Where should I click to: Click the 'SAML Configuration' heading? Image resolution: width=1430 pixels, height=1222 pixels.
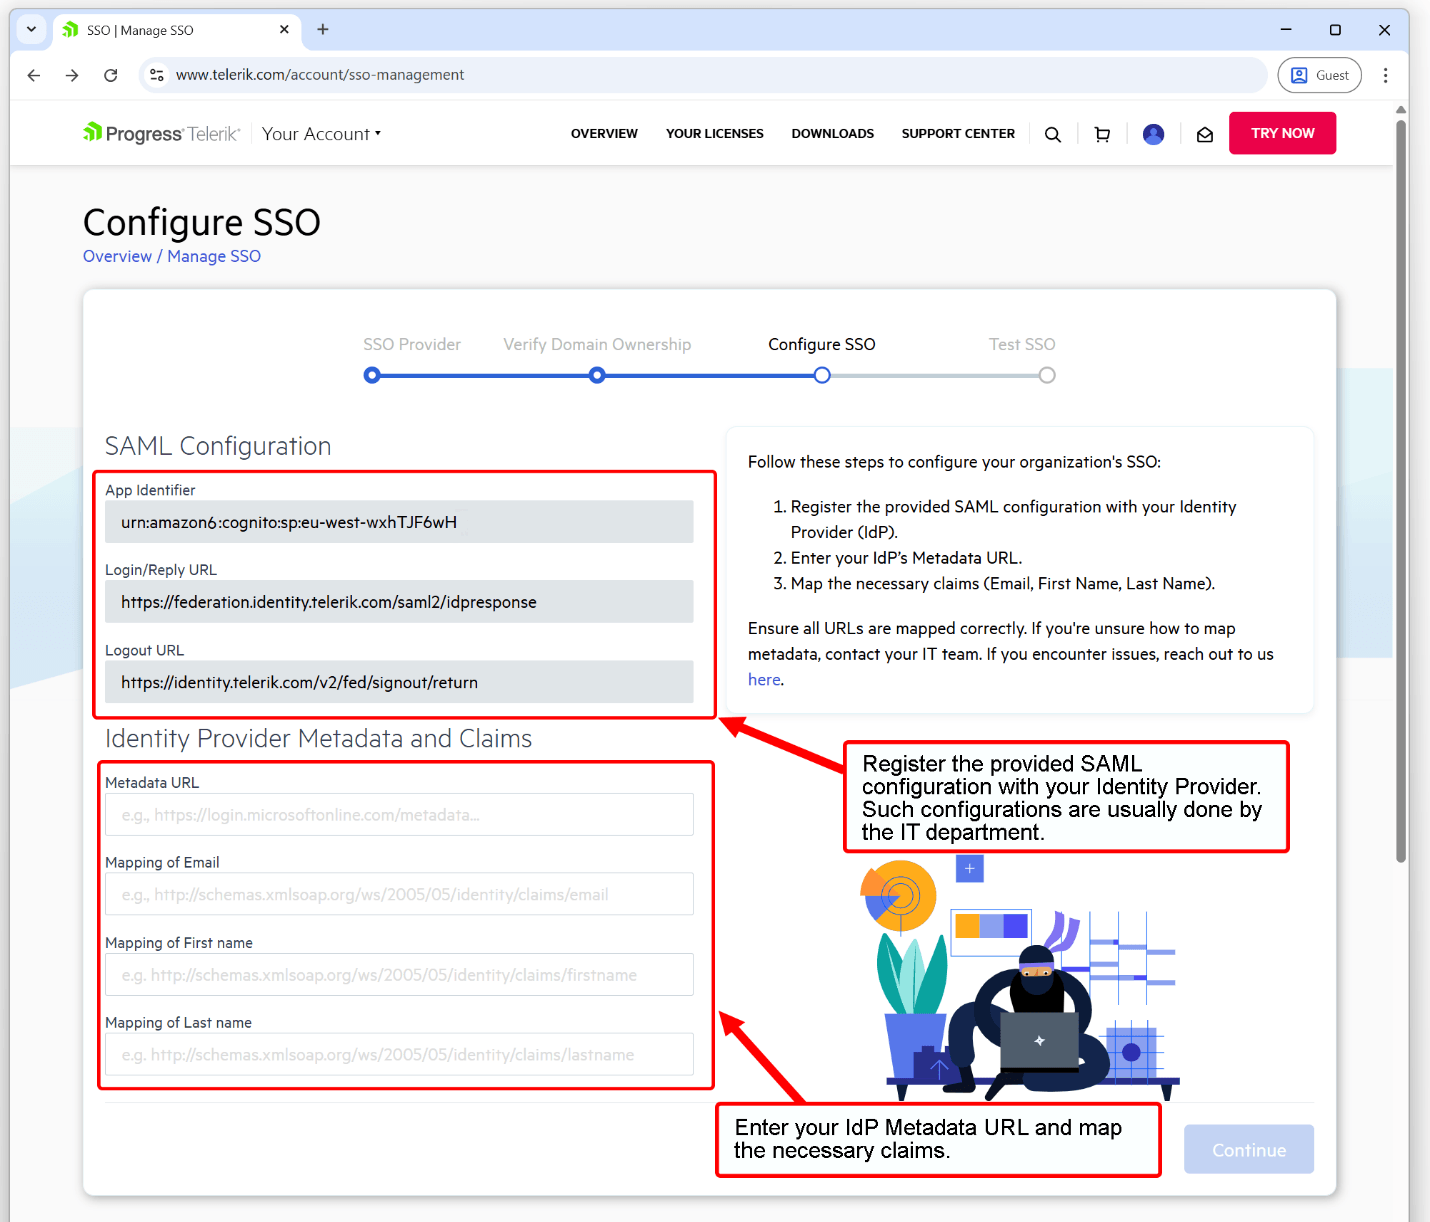click(218, 446)
